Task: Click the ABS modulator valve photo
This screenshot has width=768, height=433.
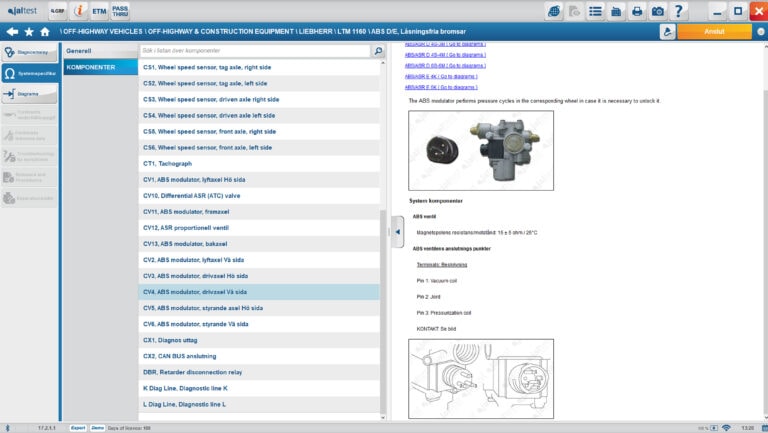Action: pyautogui.click(x=481, y=150)
